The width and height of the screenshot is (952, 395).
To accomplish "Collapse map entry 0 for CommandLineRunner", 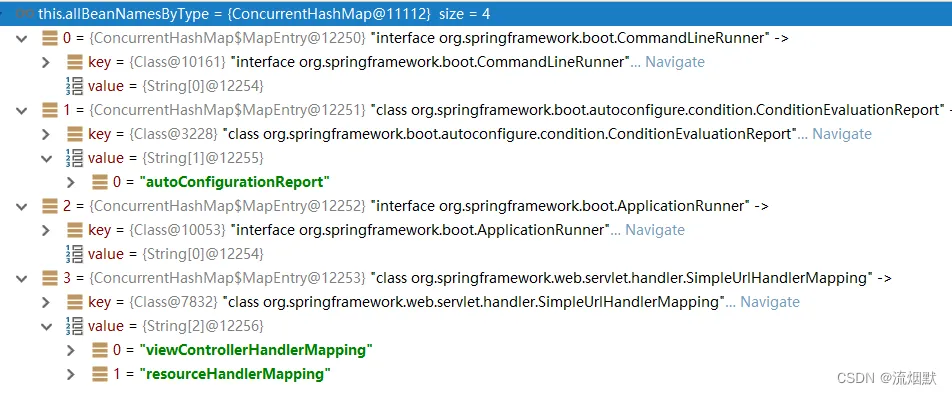I will (x=22, y=39).
